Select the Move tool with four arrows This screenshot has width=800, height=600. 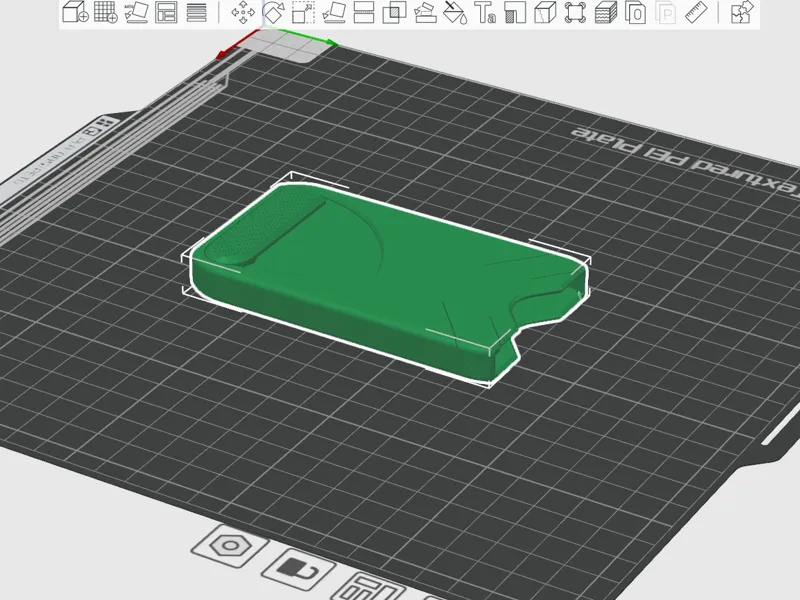(243, 12)
